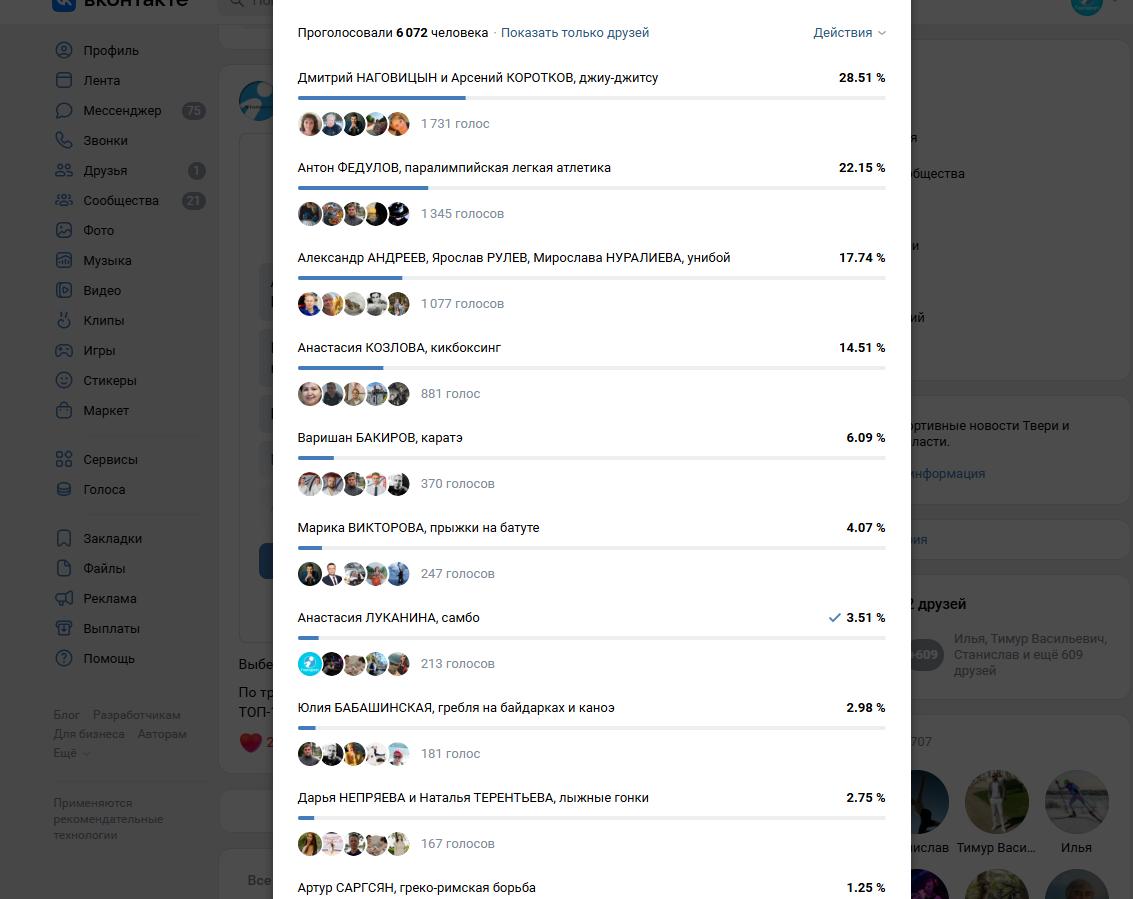1133x899 pixels.
Task: Open the Профиль sidebar icon
Action: (64, 50)
